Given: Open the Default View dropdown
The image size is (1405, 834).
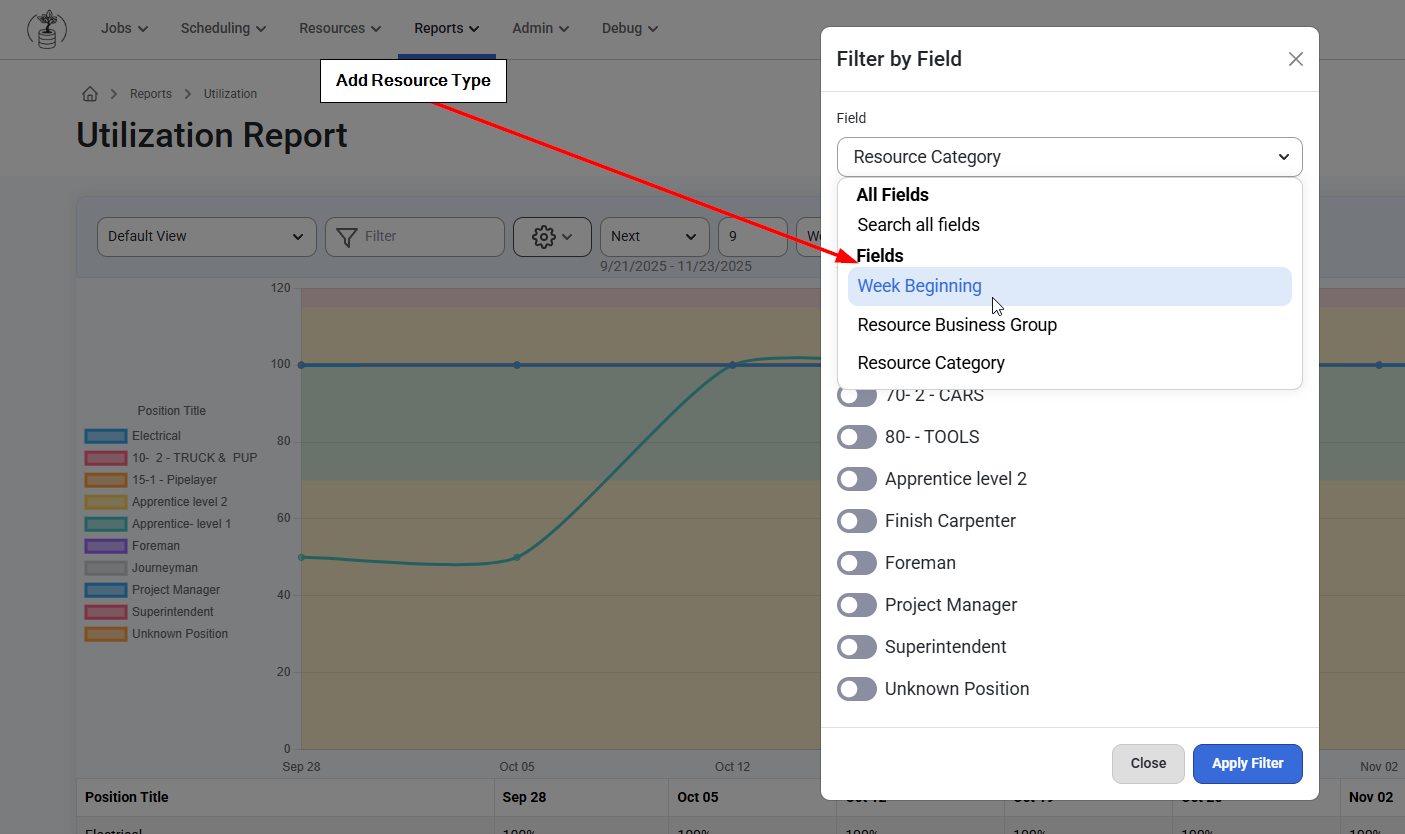Looking at the screenshot, I should click(x=207, y=237).
